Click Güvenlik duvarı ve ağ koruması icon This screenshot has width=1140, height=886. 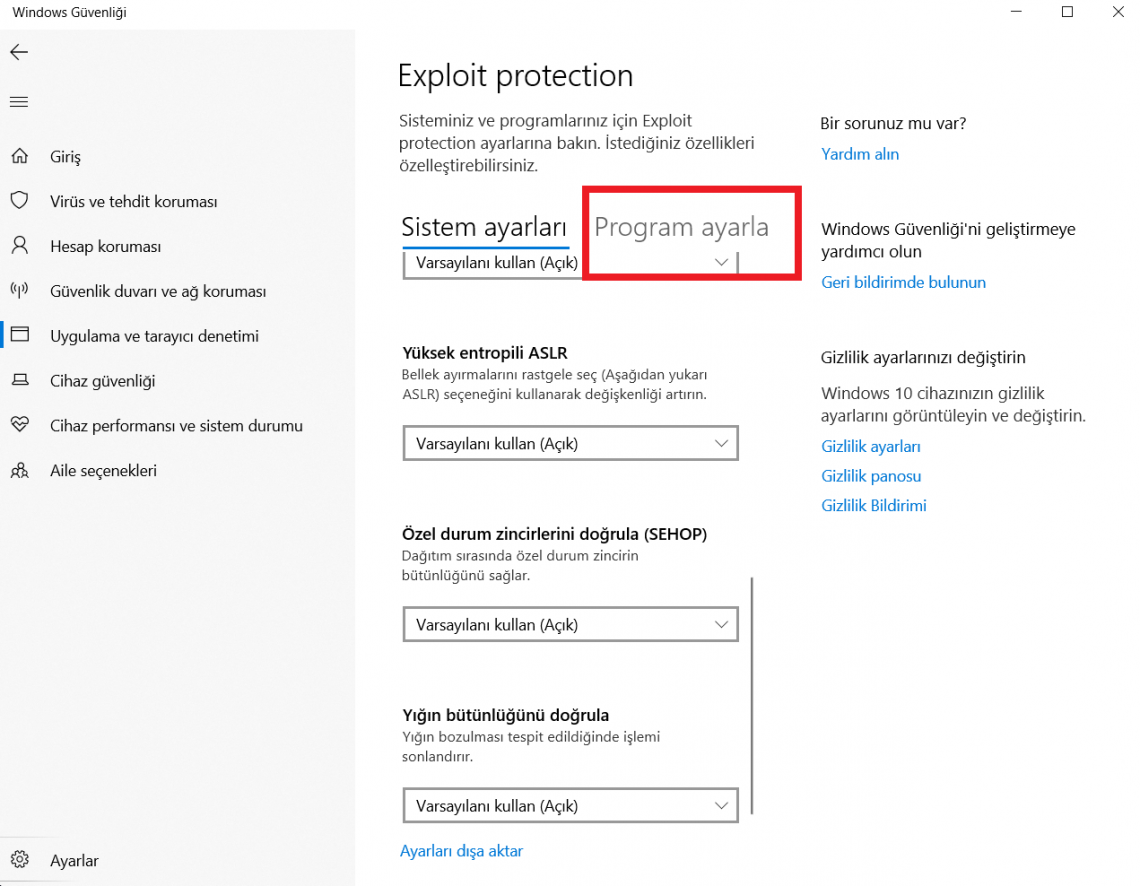[19, 291]
